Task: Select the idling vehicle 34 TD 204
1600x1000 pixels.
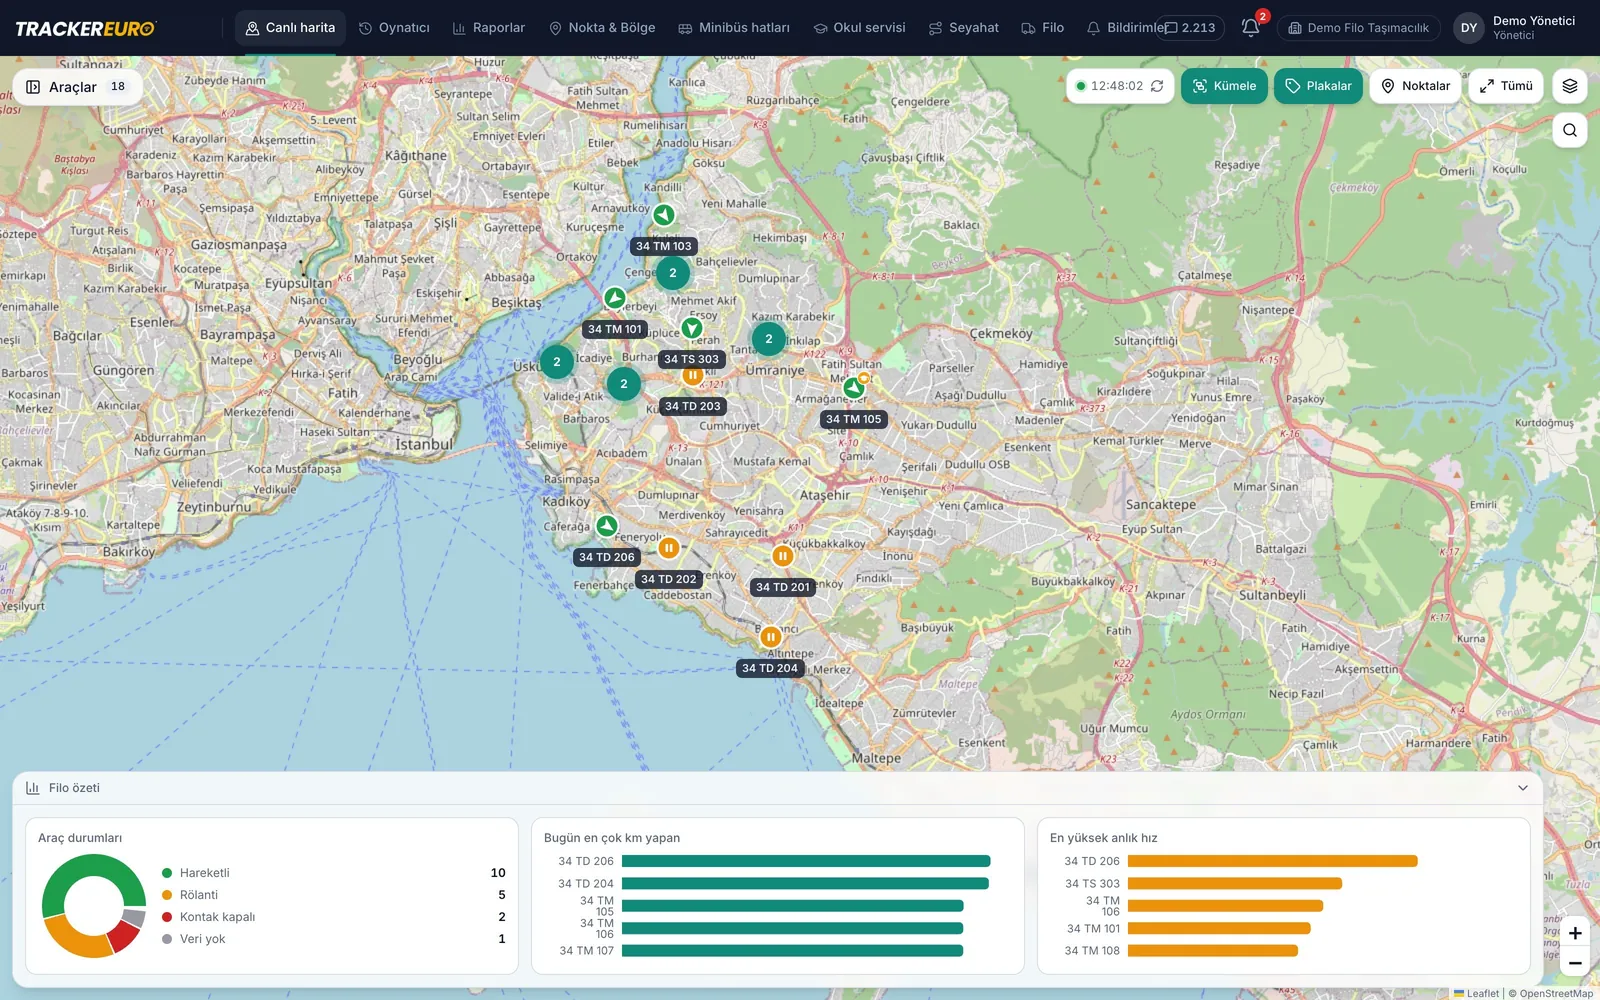Action: point(771,637)
